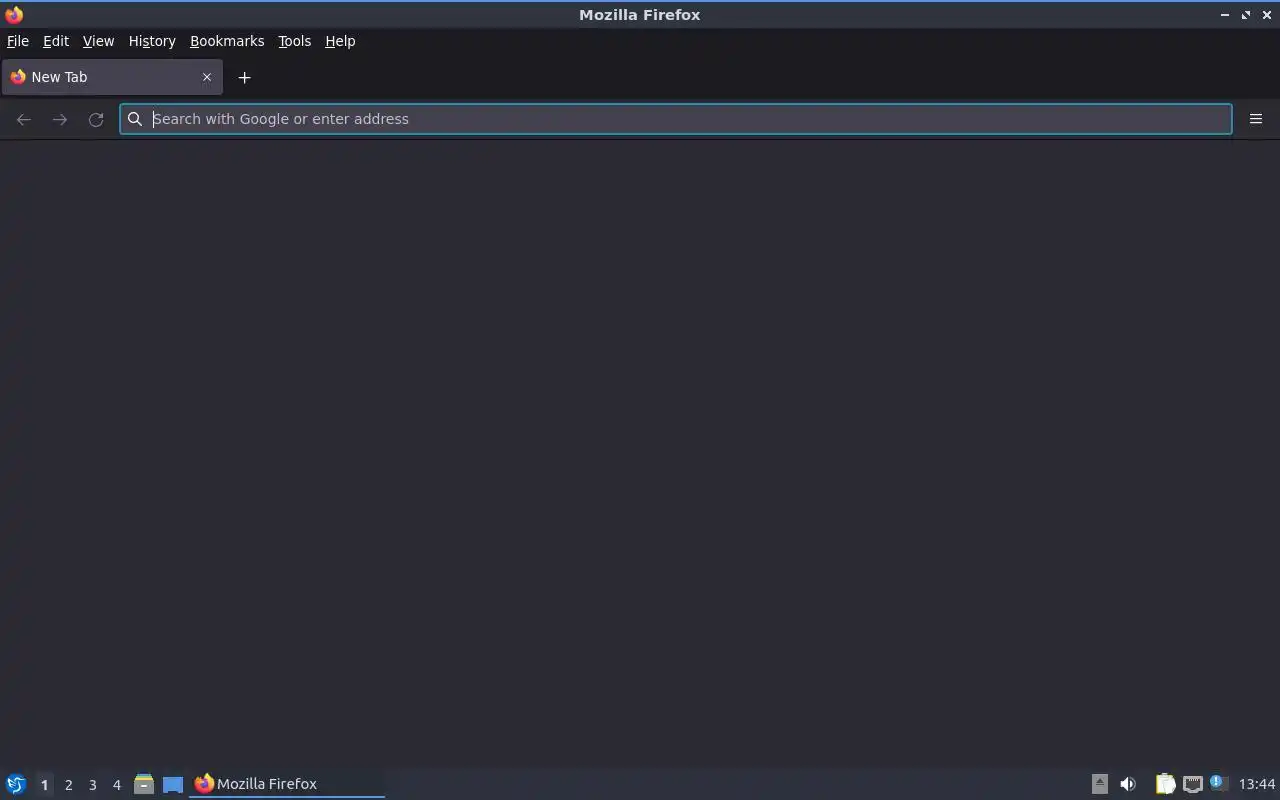Viewport: 1280px width, 800px height.
Task: Go forward one page
Action: point(60,119)
